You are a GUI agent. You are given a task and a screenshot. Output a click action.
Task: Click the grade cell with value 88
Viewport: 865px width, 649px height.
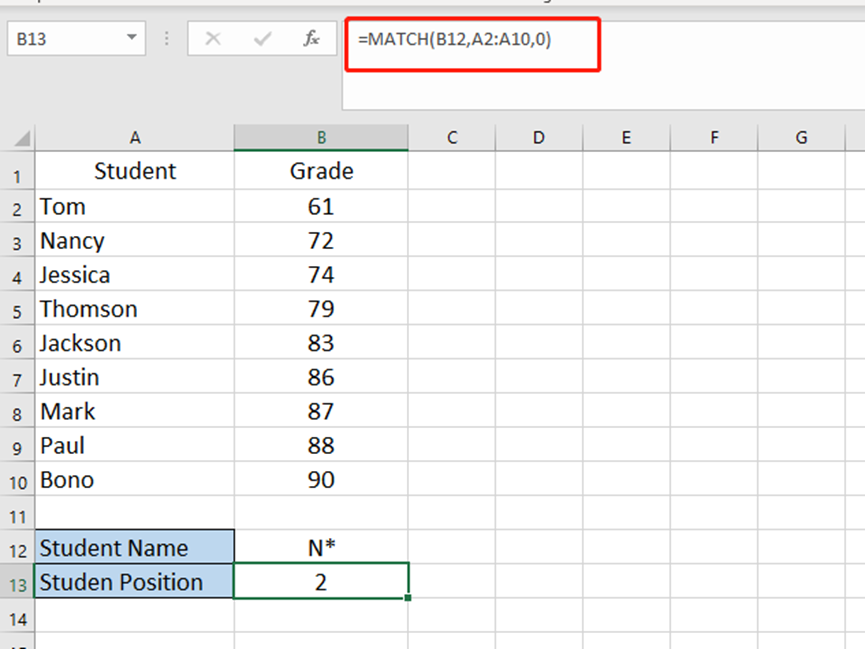(321, 445)
